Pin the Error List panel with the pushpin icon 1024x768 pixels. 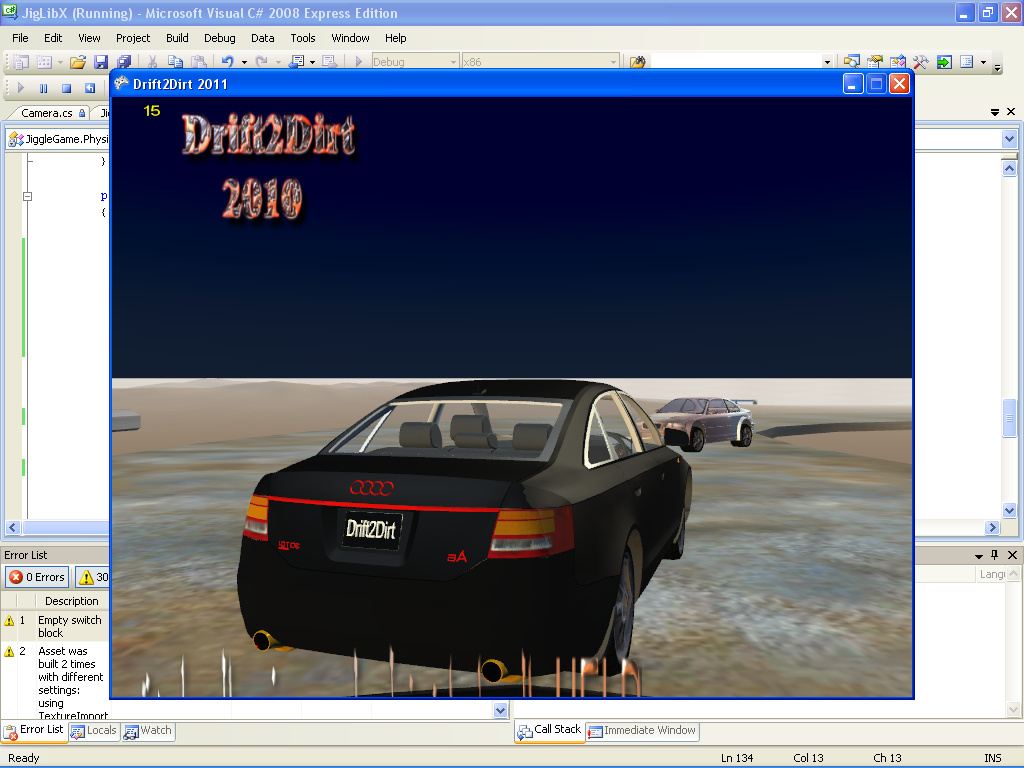995,555
